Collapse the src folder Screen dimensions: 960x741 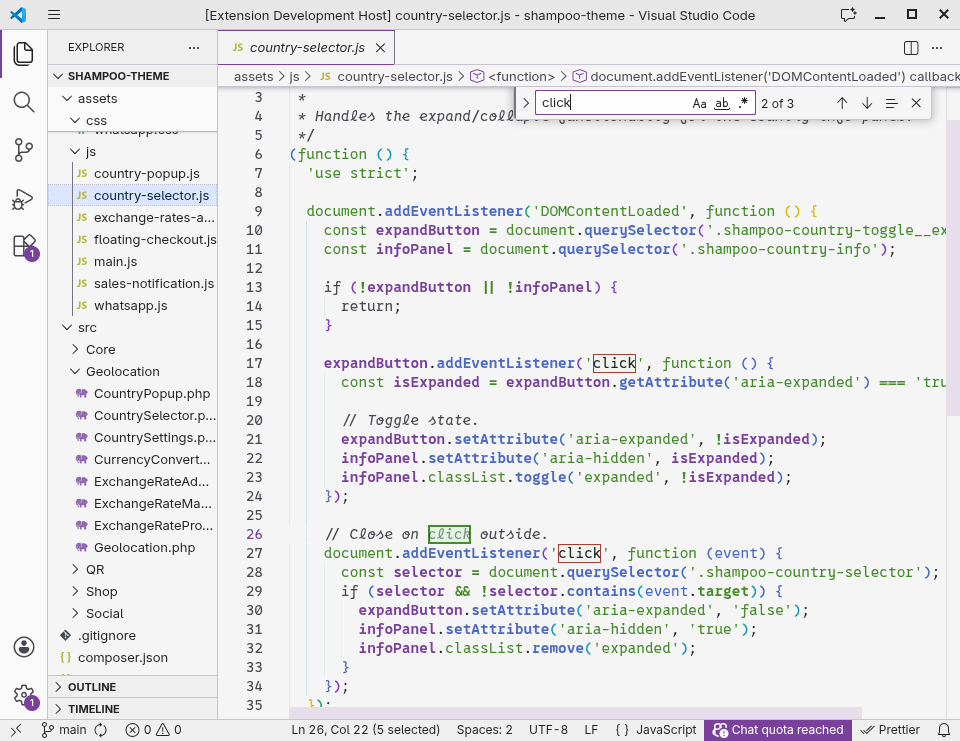132,328
